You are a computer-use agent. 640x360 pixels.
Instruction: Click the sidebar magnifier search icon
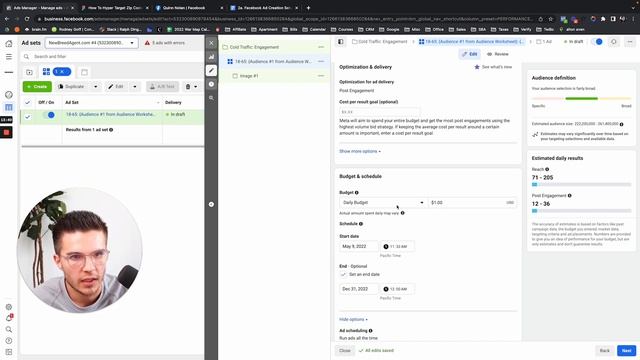click(x=9, y=329)
